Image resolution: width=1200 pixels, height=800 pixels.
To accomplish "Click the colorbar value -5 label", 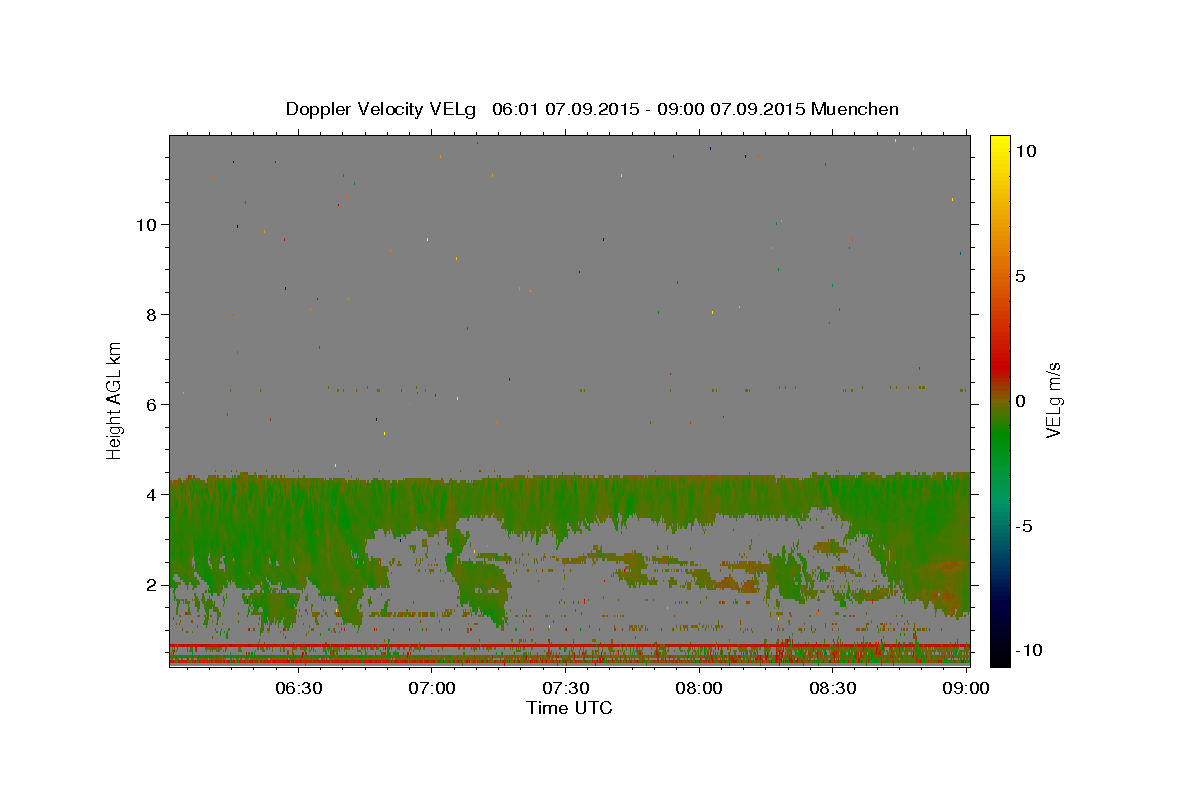I will (x=1025, y=526).
